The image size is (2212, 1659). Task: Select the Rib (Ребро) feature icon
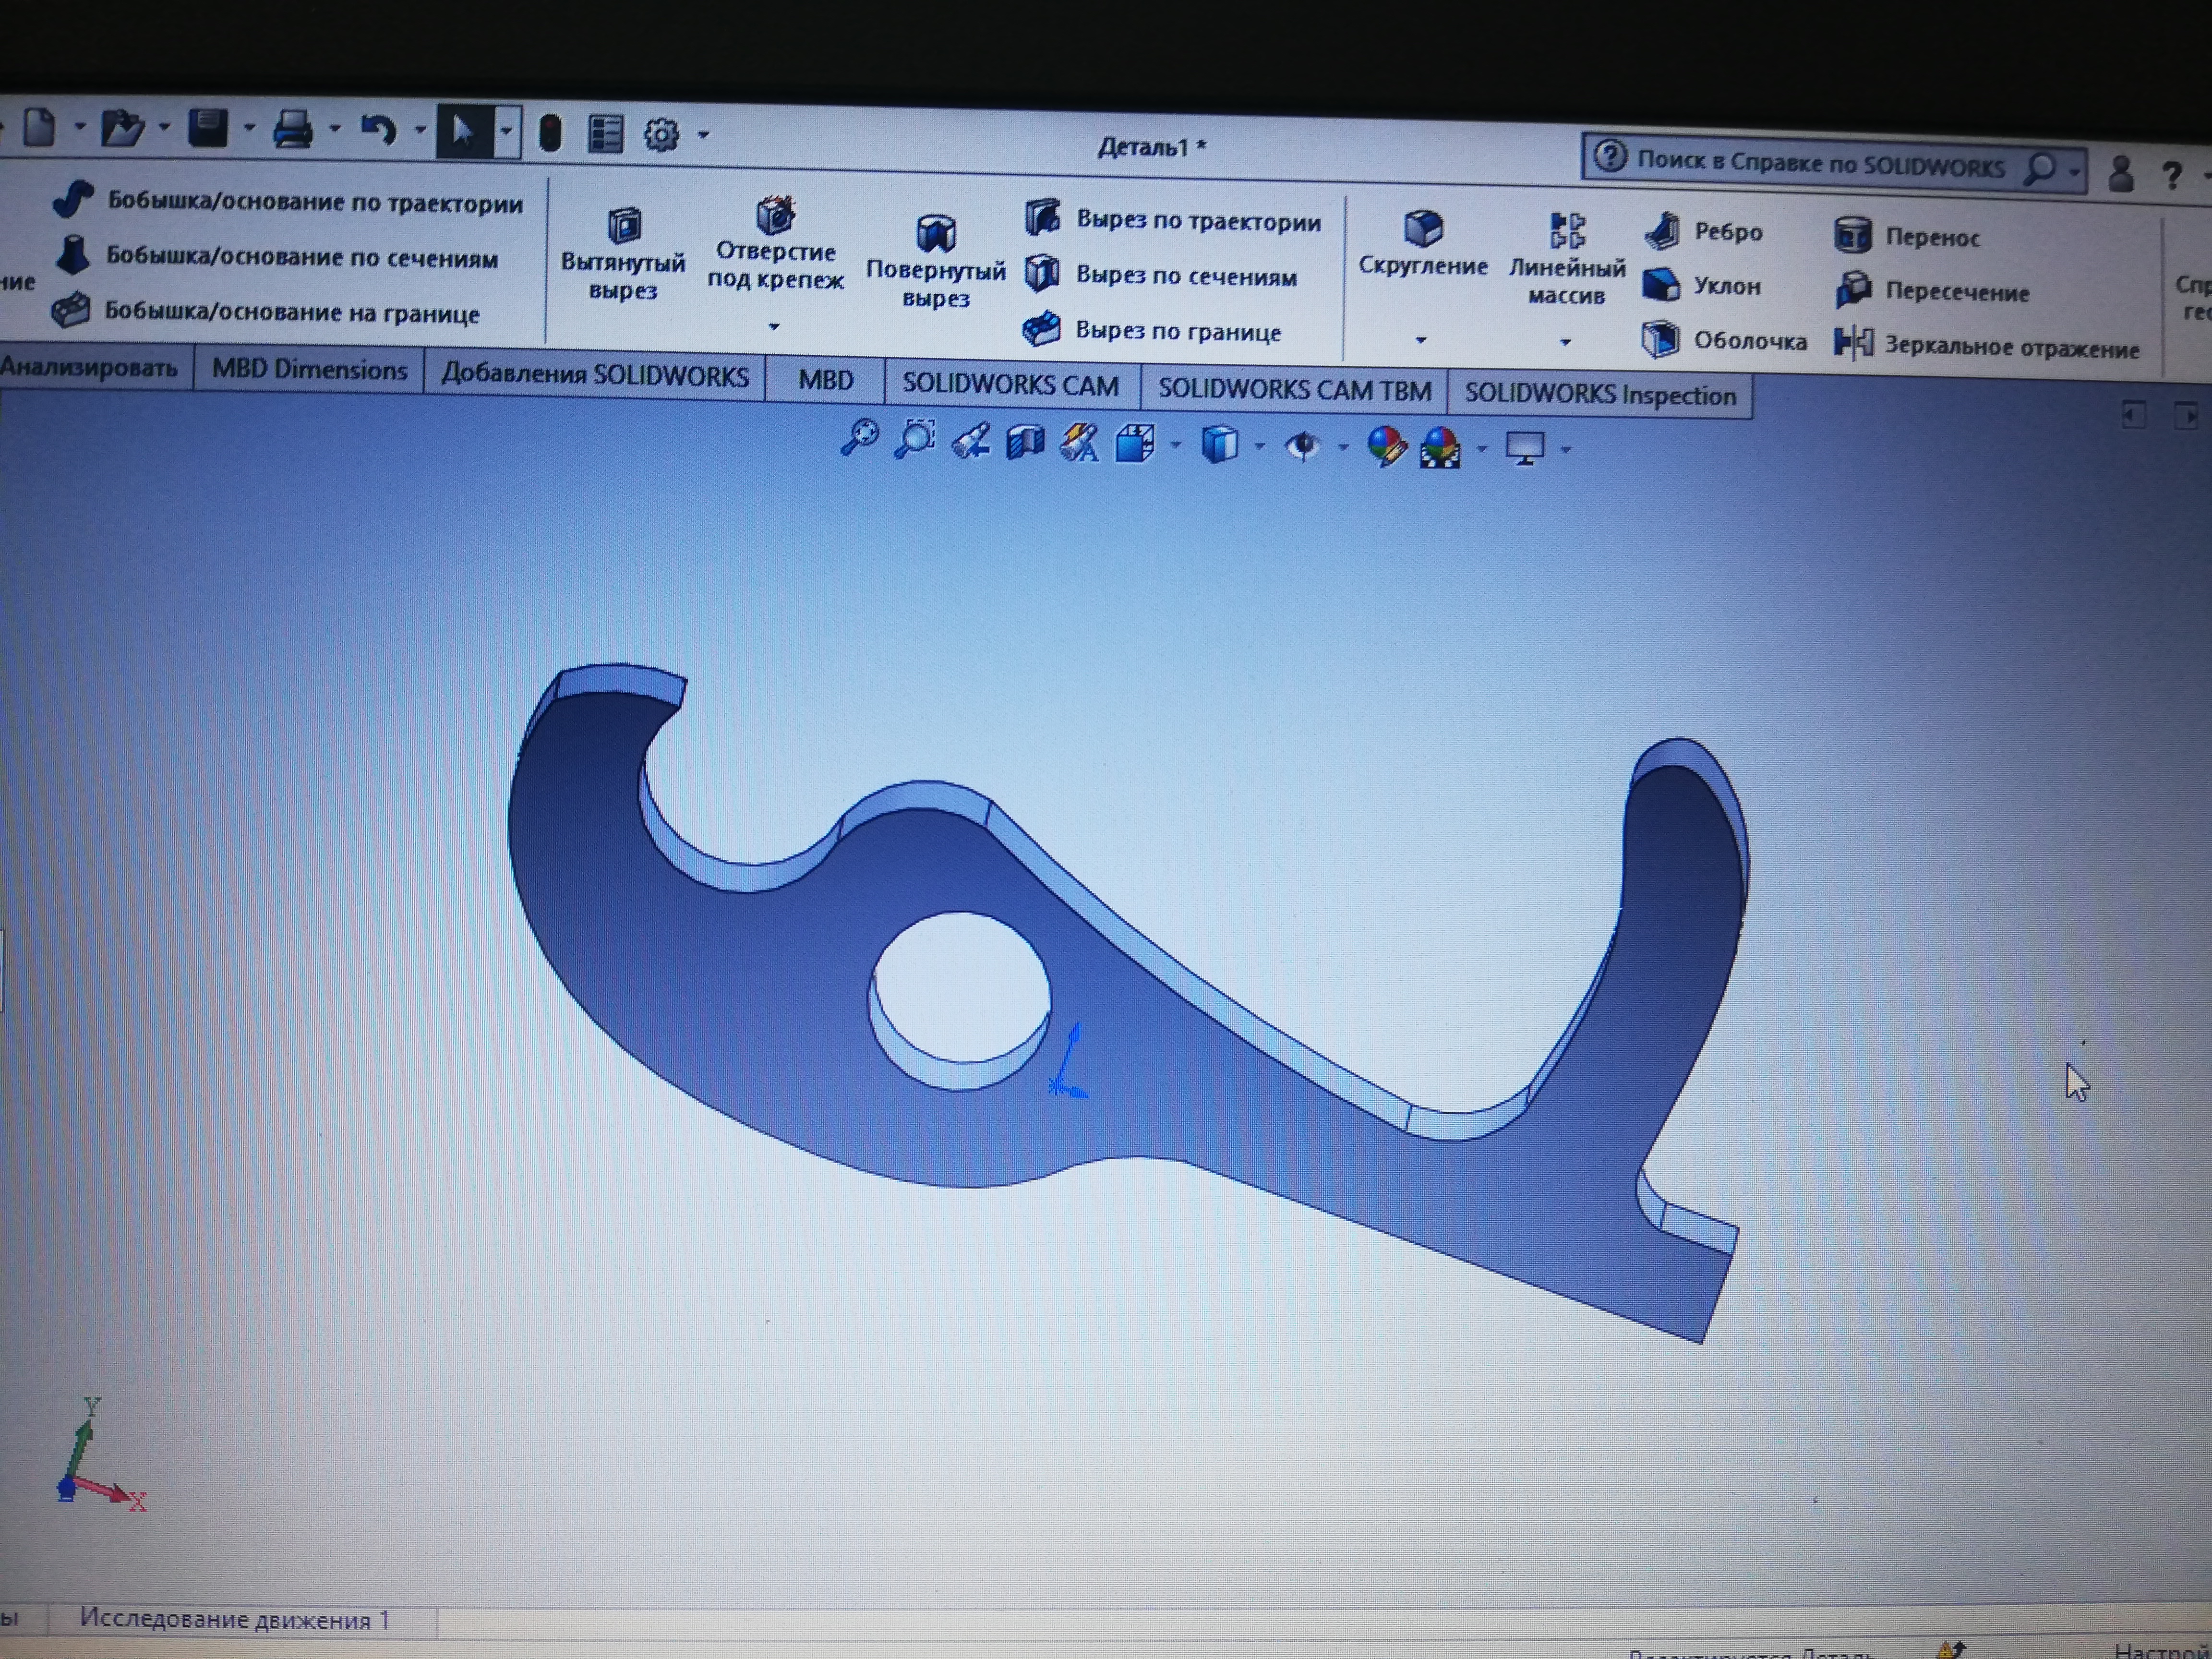coord(1662,231)
